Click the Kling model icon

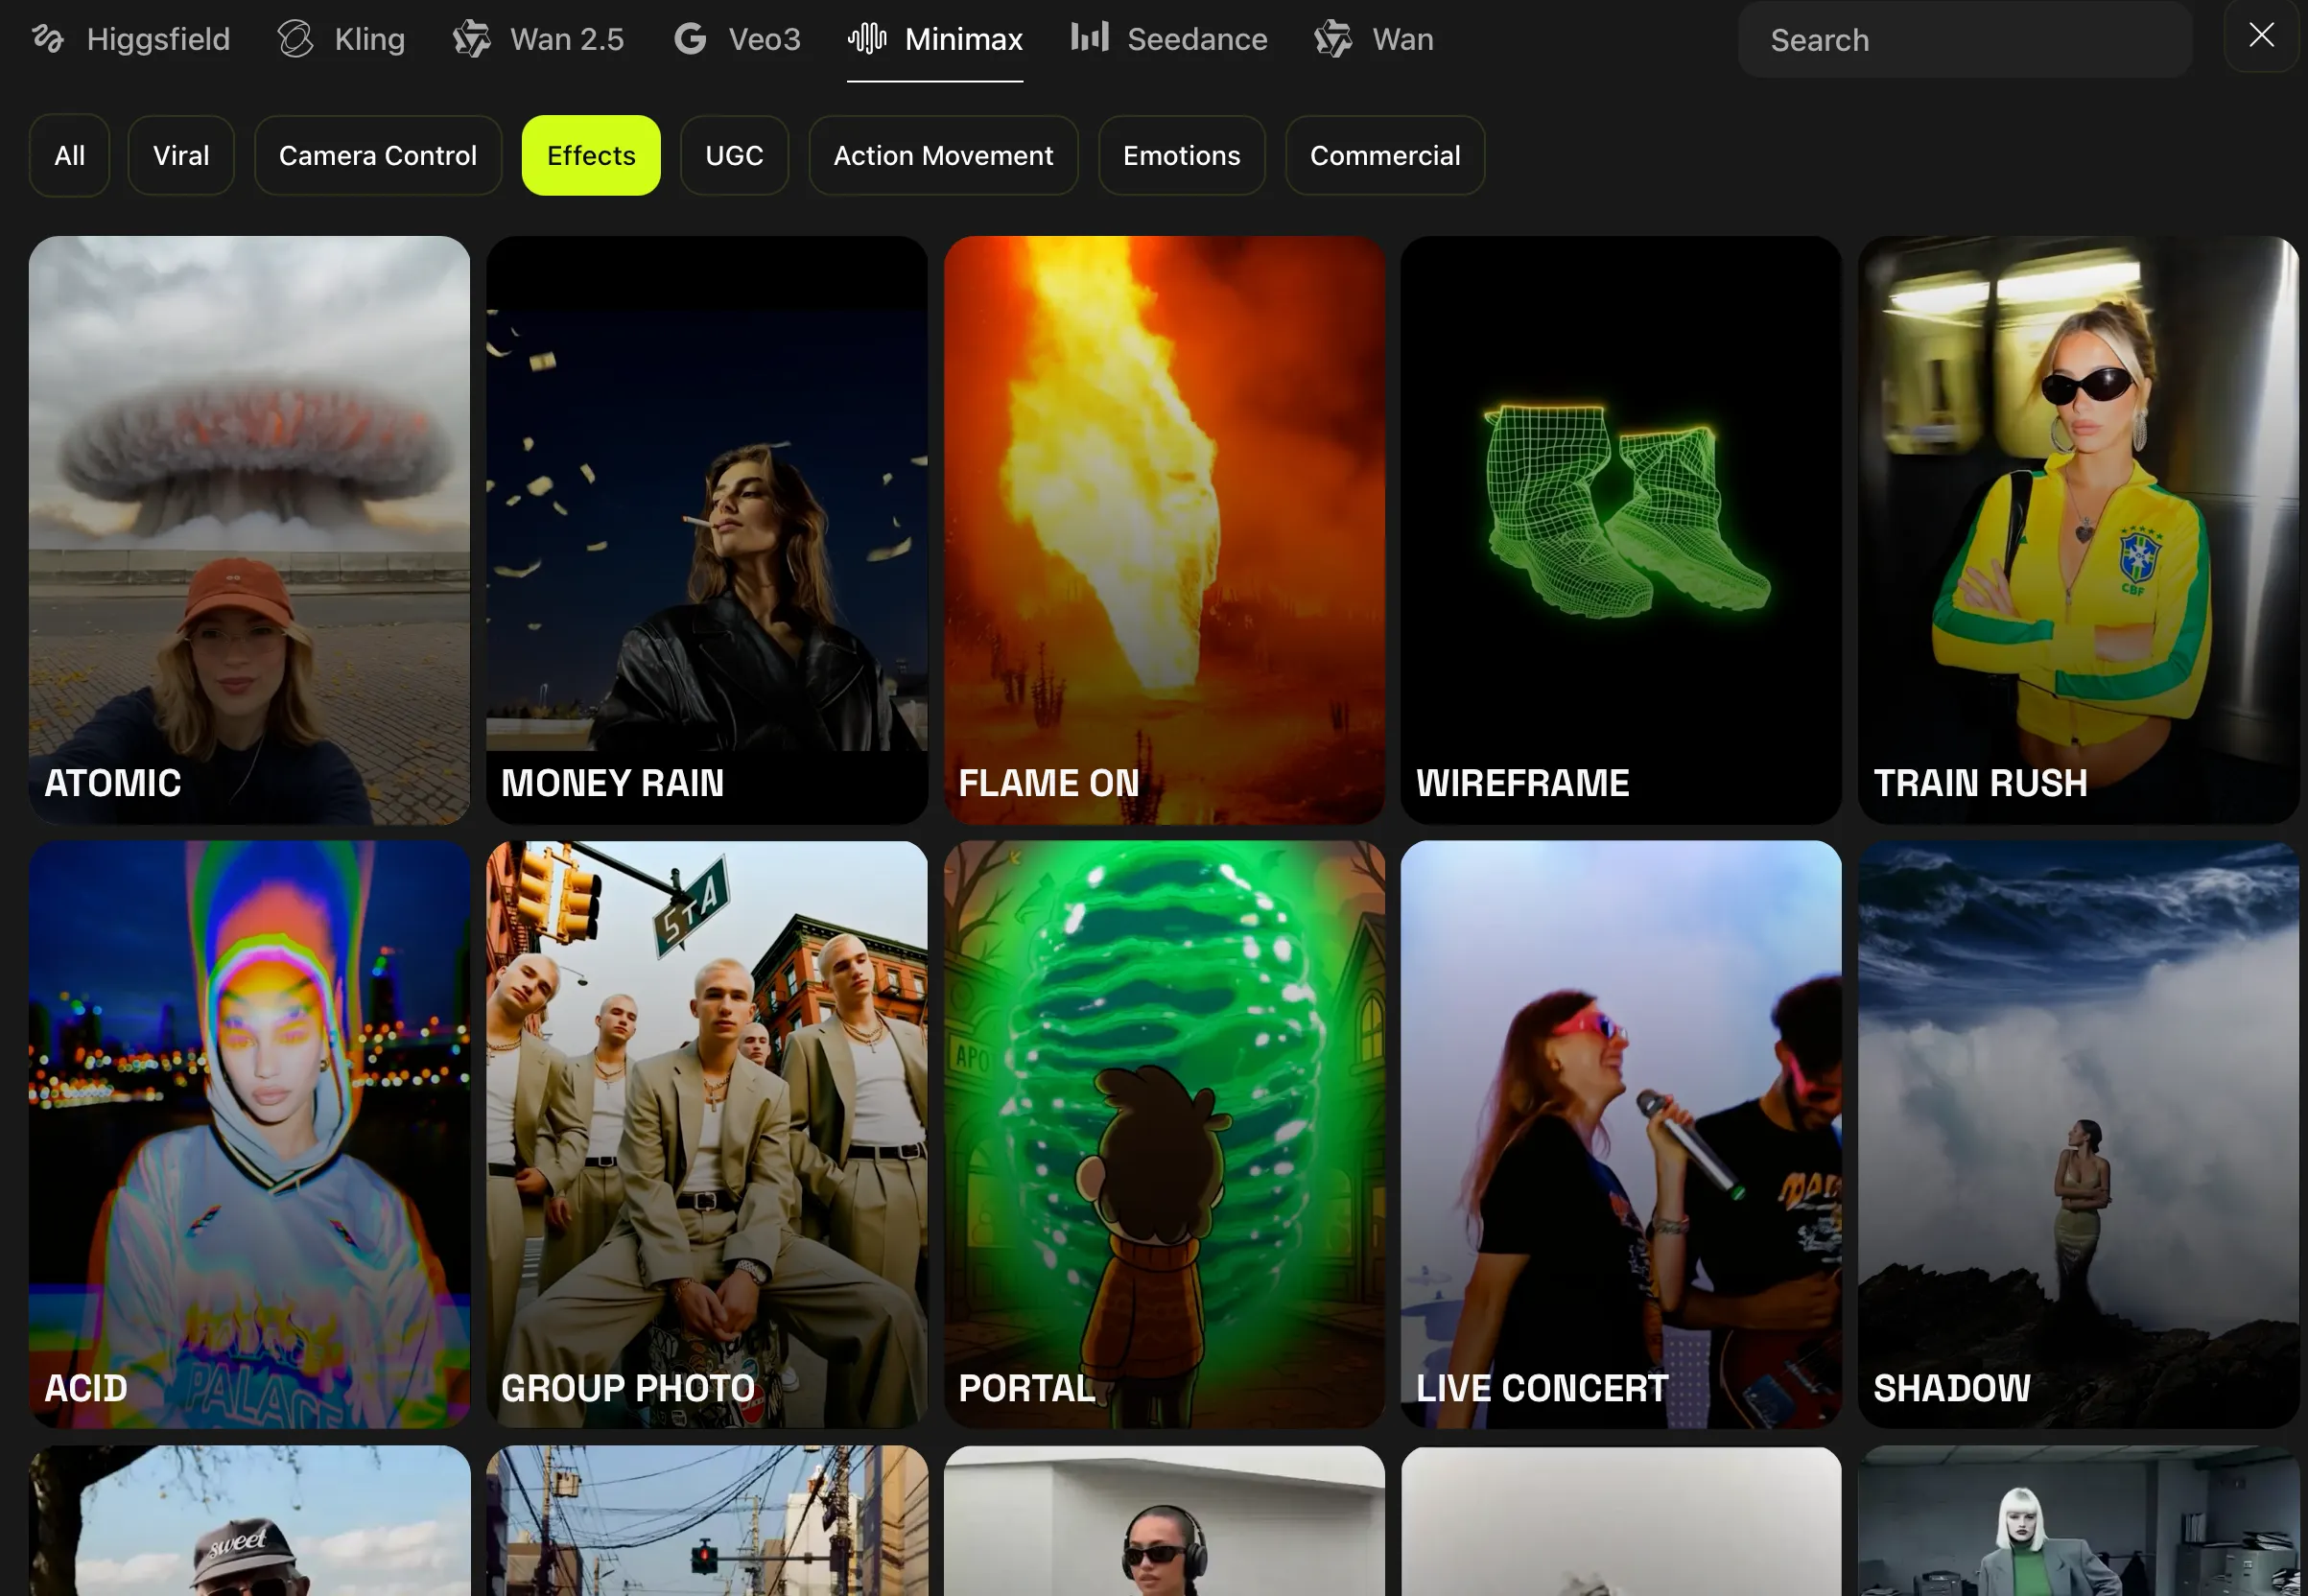[296, 39]
